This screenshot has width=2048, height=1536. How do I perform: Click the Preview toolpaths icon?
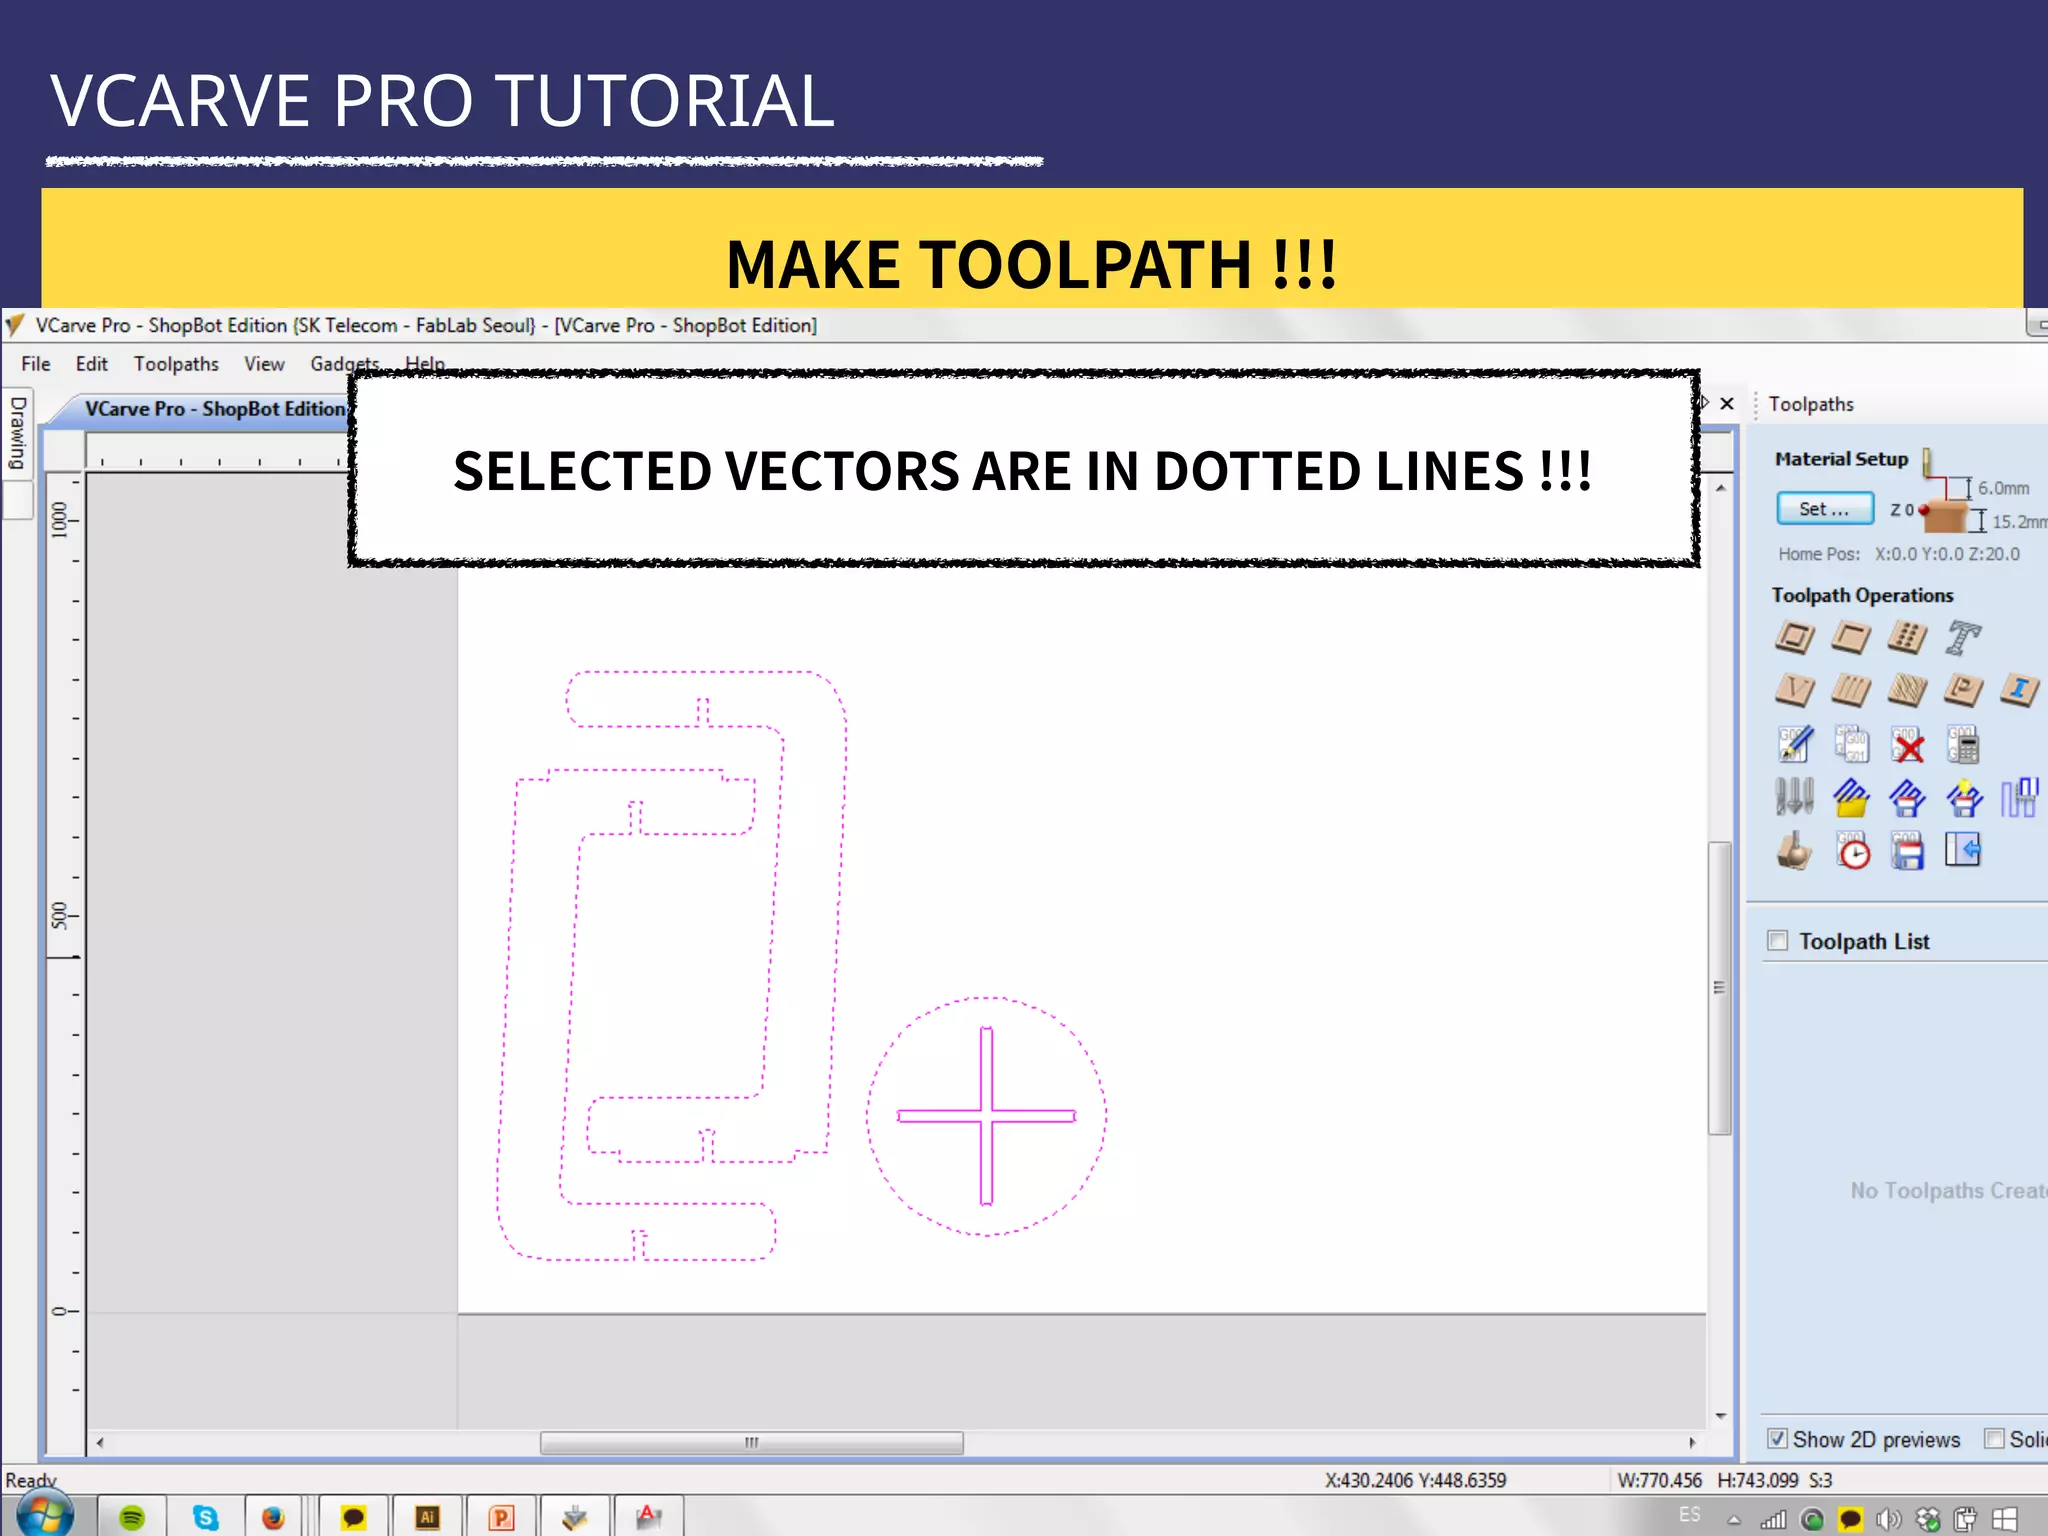pos(1795,851)
